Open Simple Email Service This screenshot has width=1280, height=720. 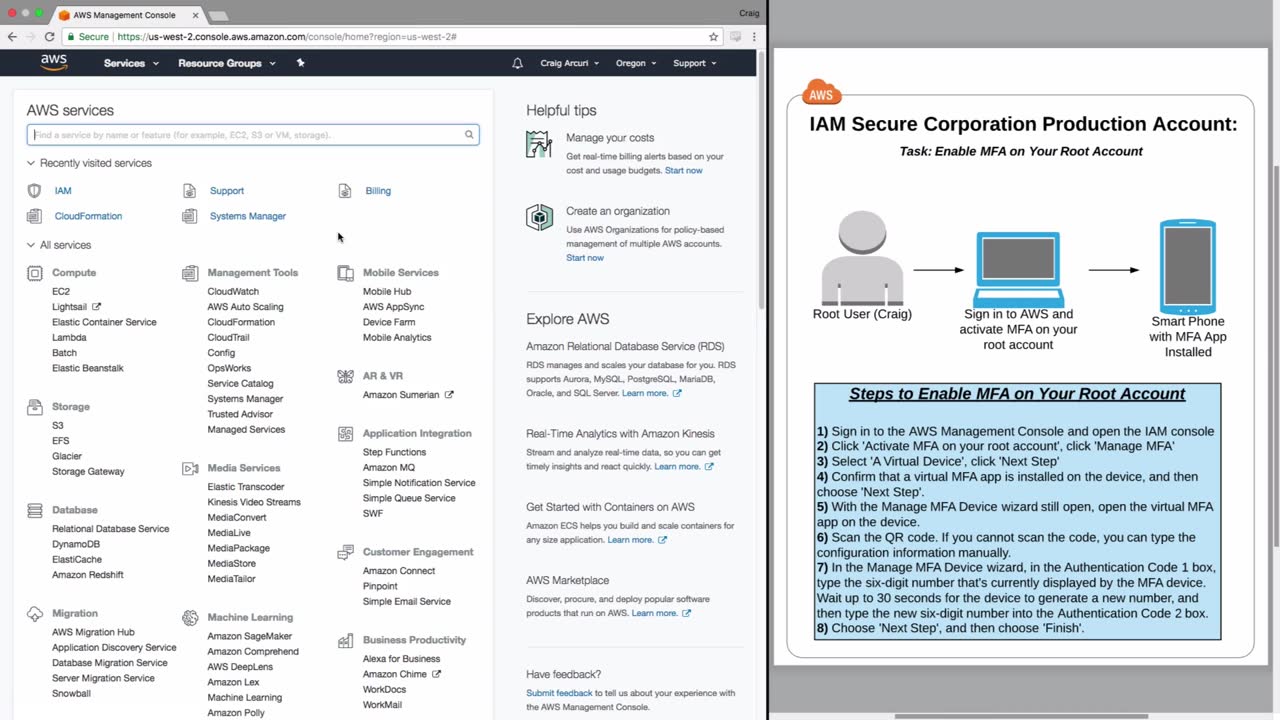(x=407, y=602)
